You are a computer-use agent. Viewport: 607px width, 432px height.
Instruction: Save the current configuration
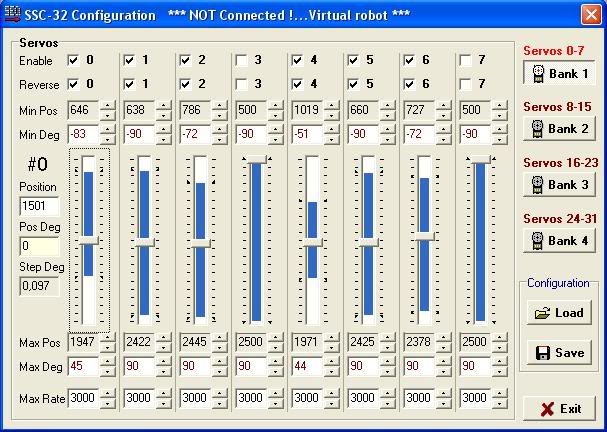[x=559, y=353]
